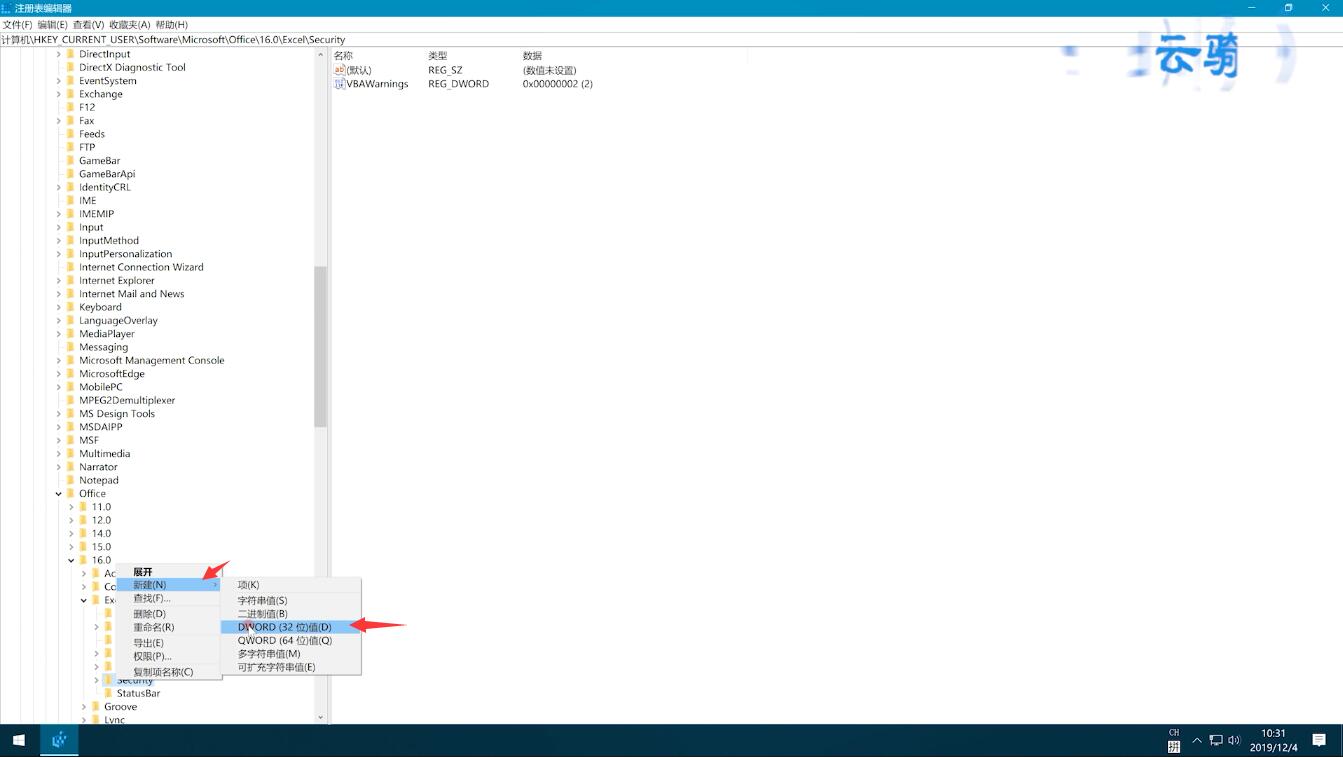
Task: Select the LanguageOverlay key
Action: click(118, 320)
